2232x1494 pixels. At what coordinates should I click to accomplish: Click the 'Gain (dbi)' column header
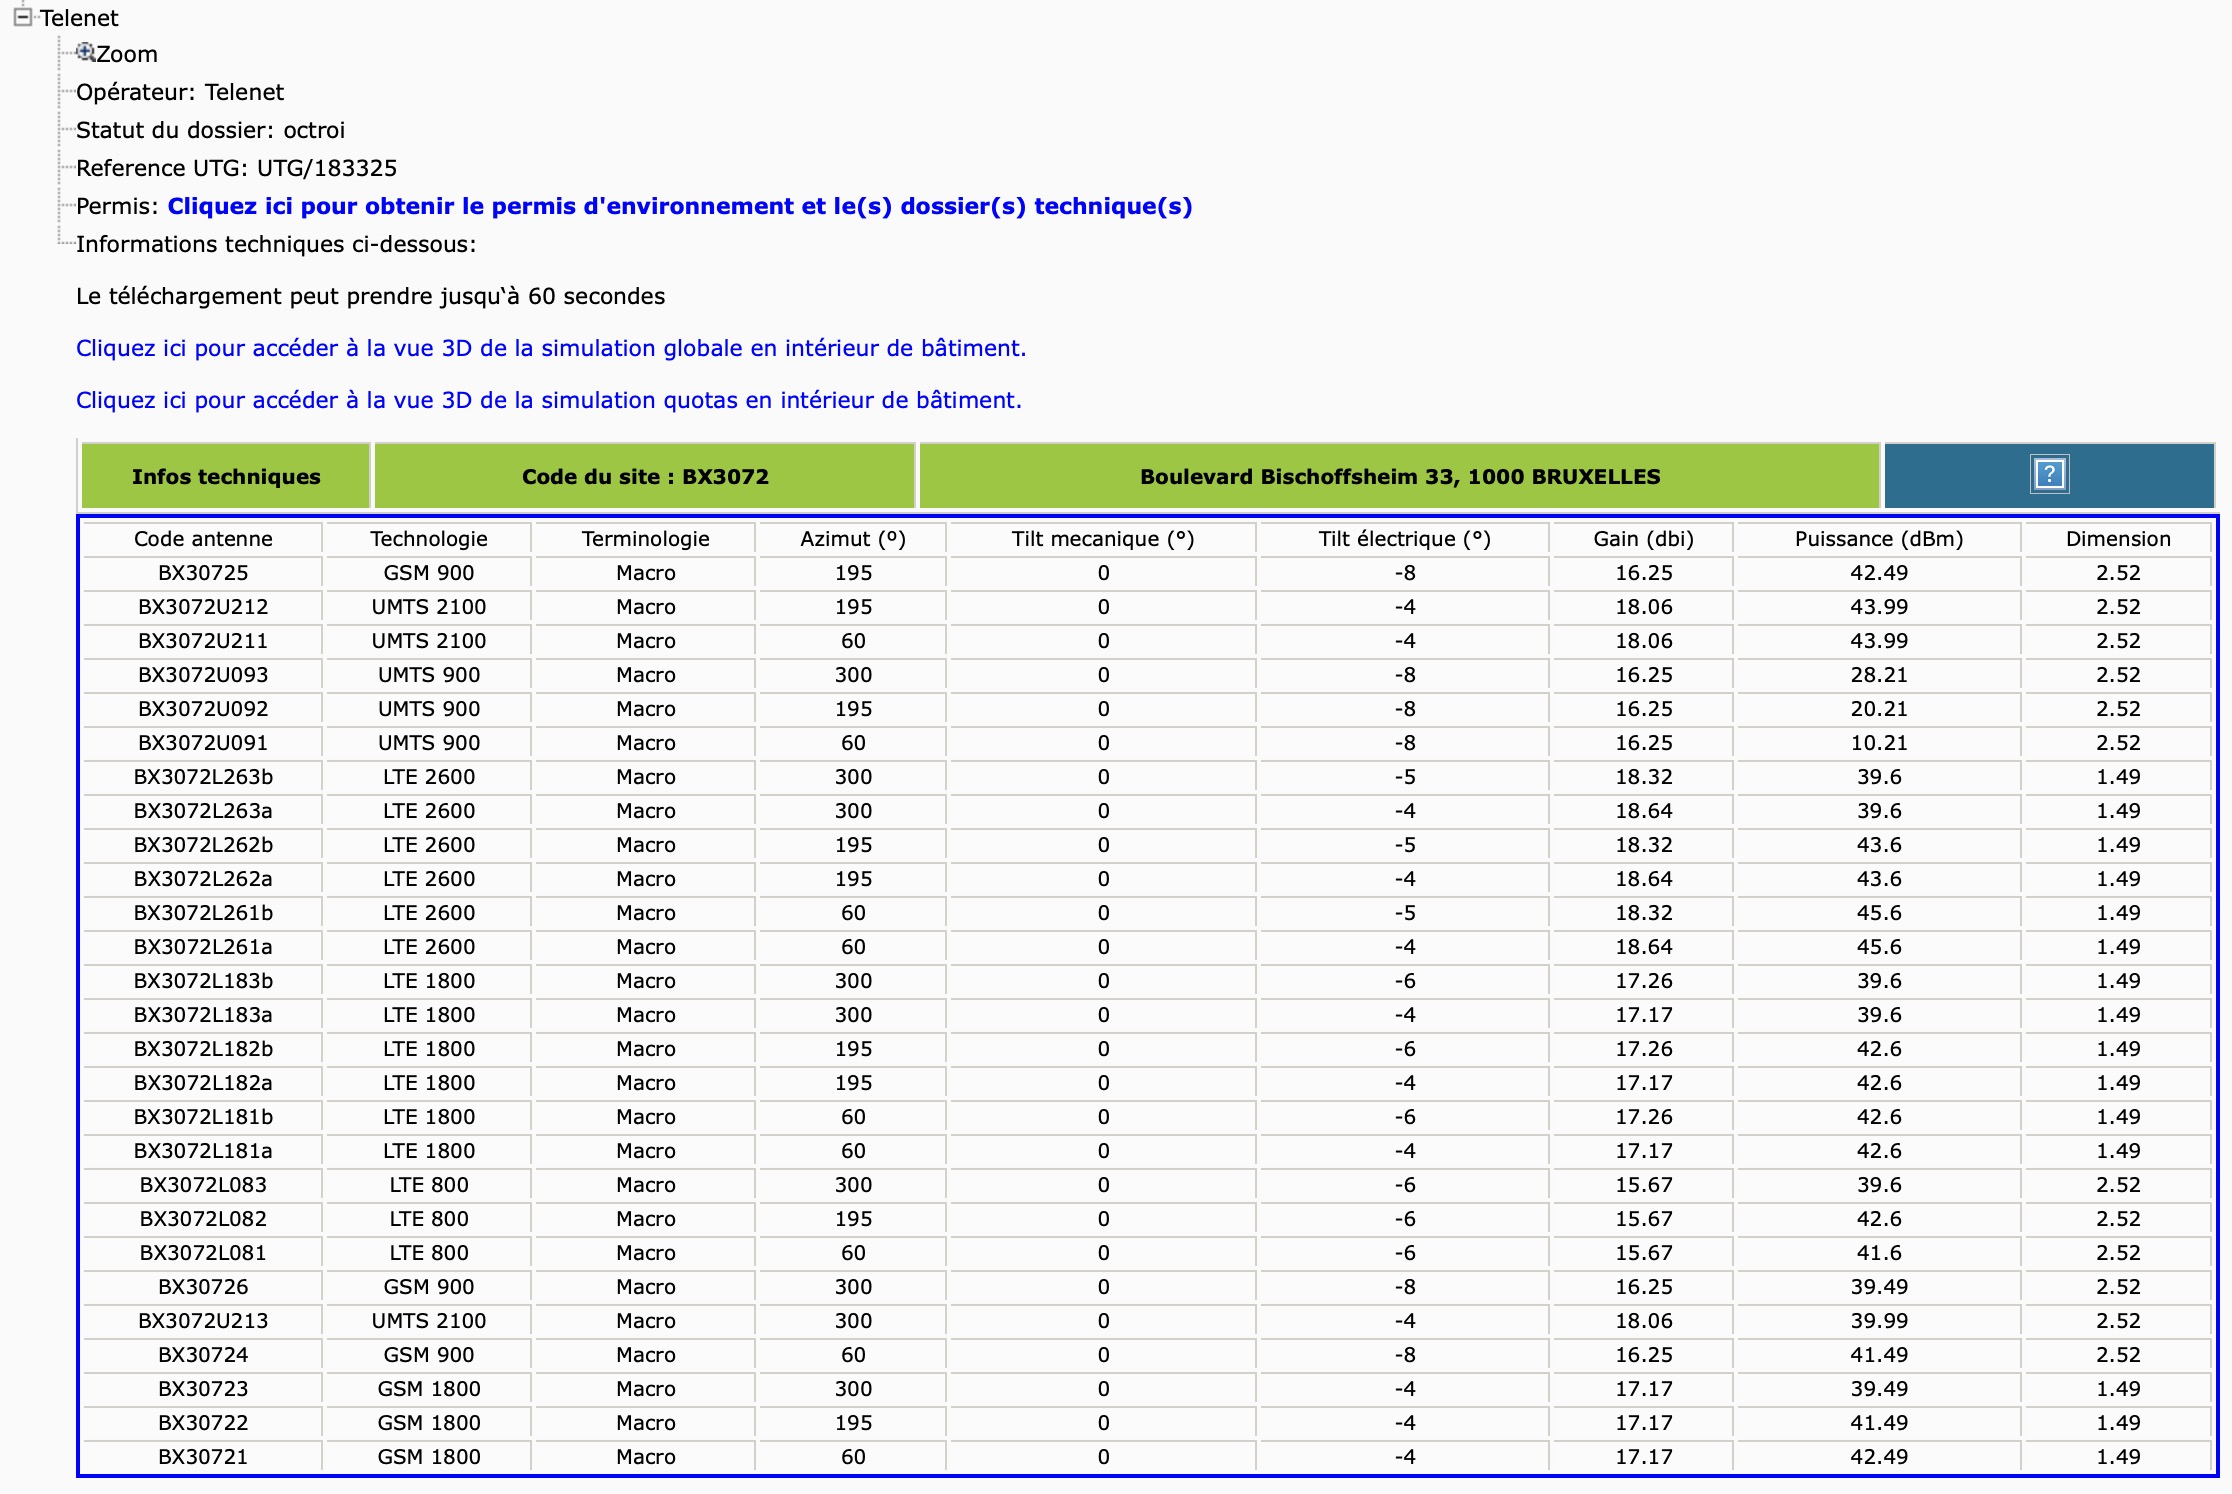pyautogui.click(x=1644, y=539)
